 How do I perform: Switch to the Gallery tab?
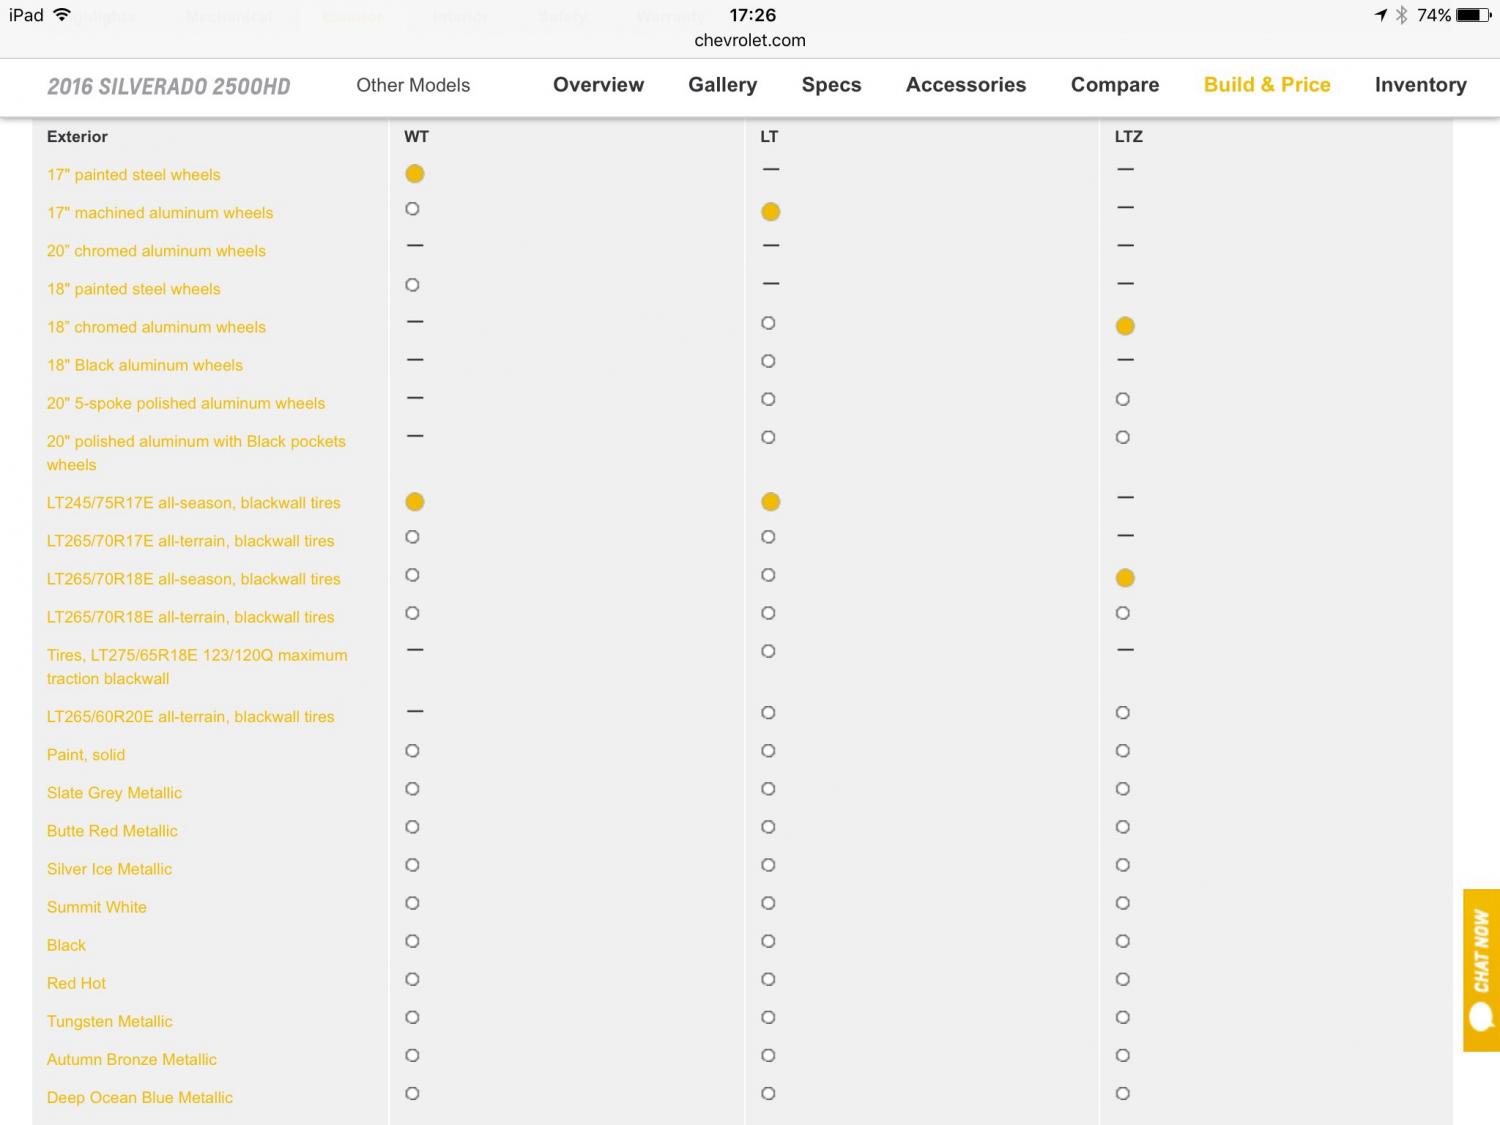722,85
